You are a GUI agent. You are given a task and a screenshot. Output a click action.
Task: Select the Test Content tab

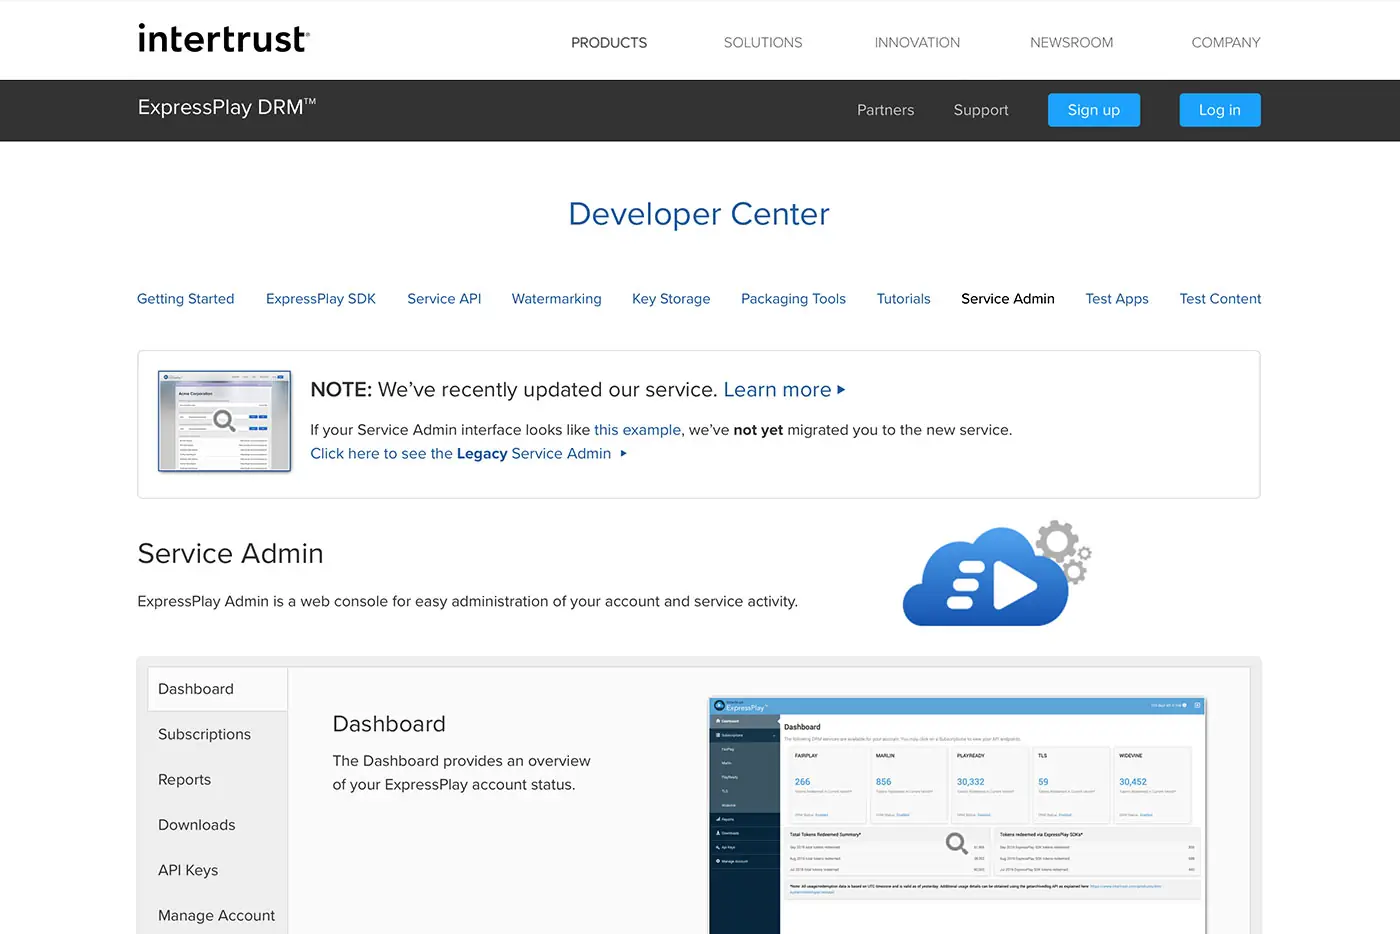click(x=1220, y=299)
